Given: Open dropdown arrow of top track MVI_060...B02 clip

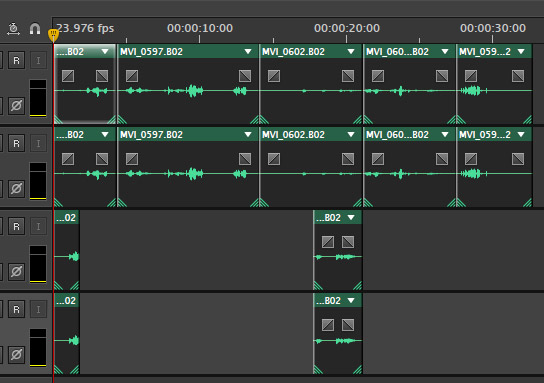Looking at the screenshot, I should coord(445,52).
